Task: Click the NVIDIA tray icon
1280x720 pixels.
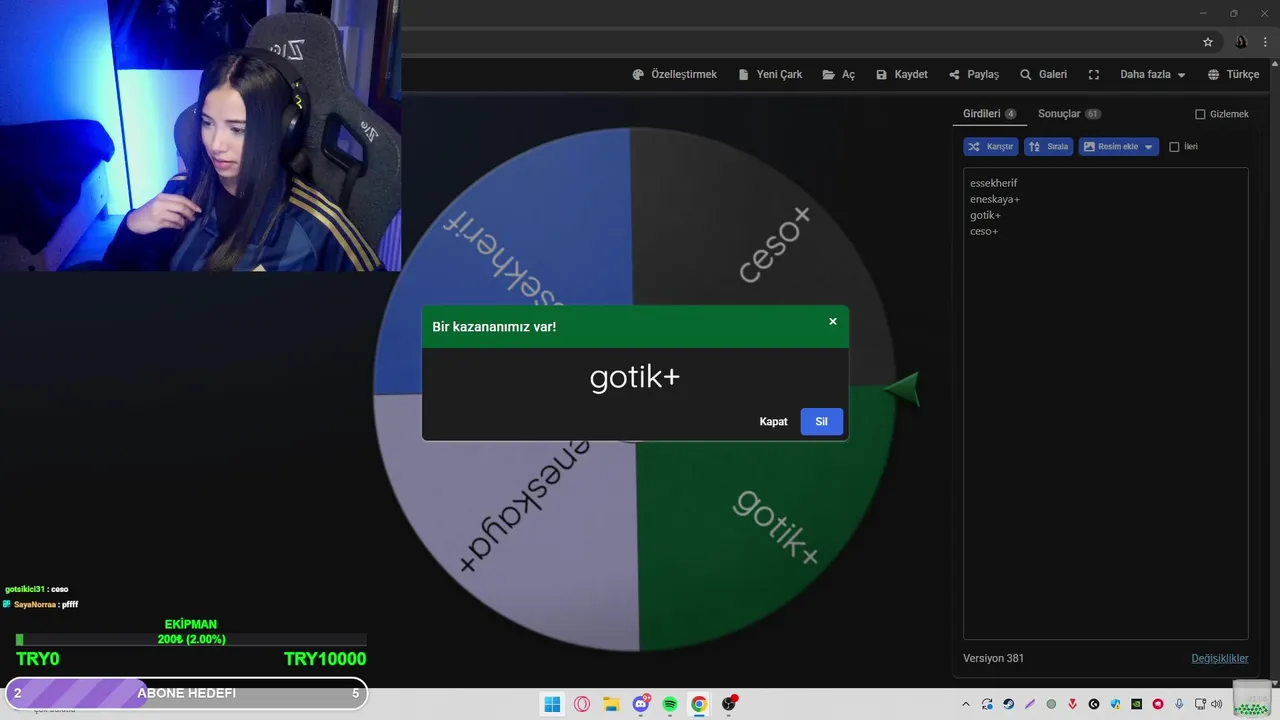Action: pos(1137,704)
